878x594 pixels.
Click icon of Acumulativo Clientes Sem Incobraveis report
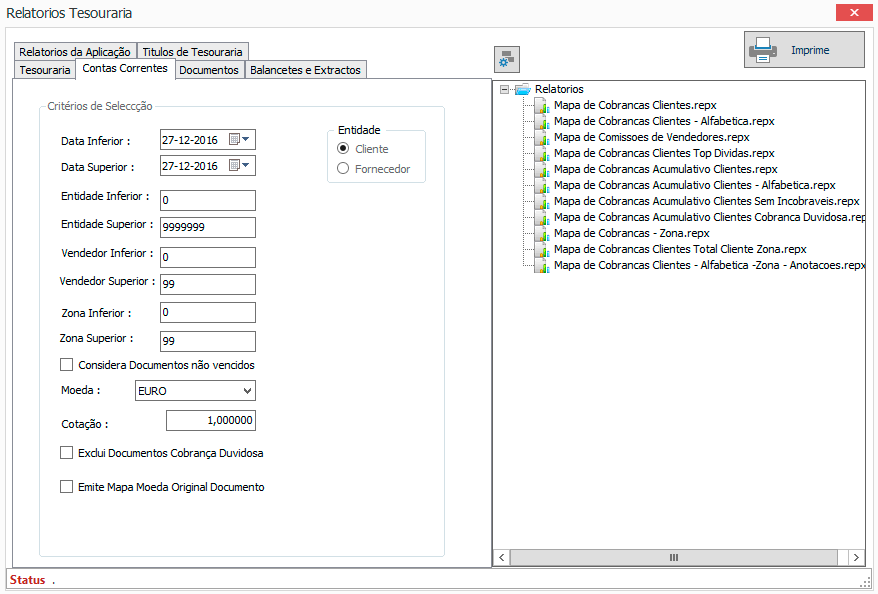point(541,202)
